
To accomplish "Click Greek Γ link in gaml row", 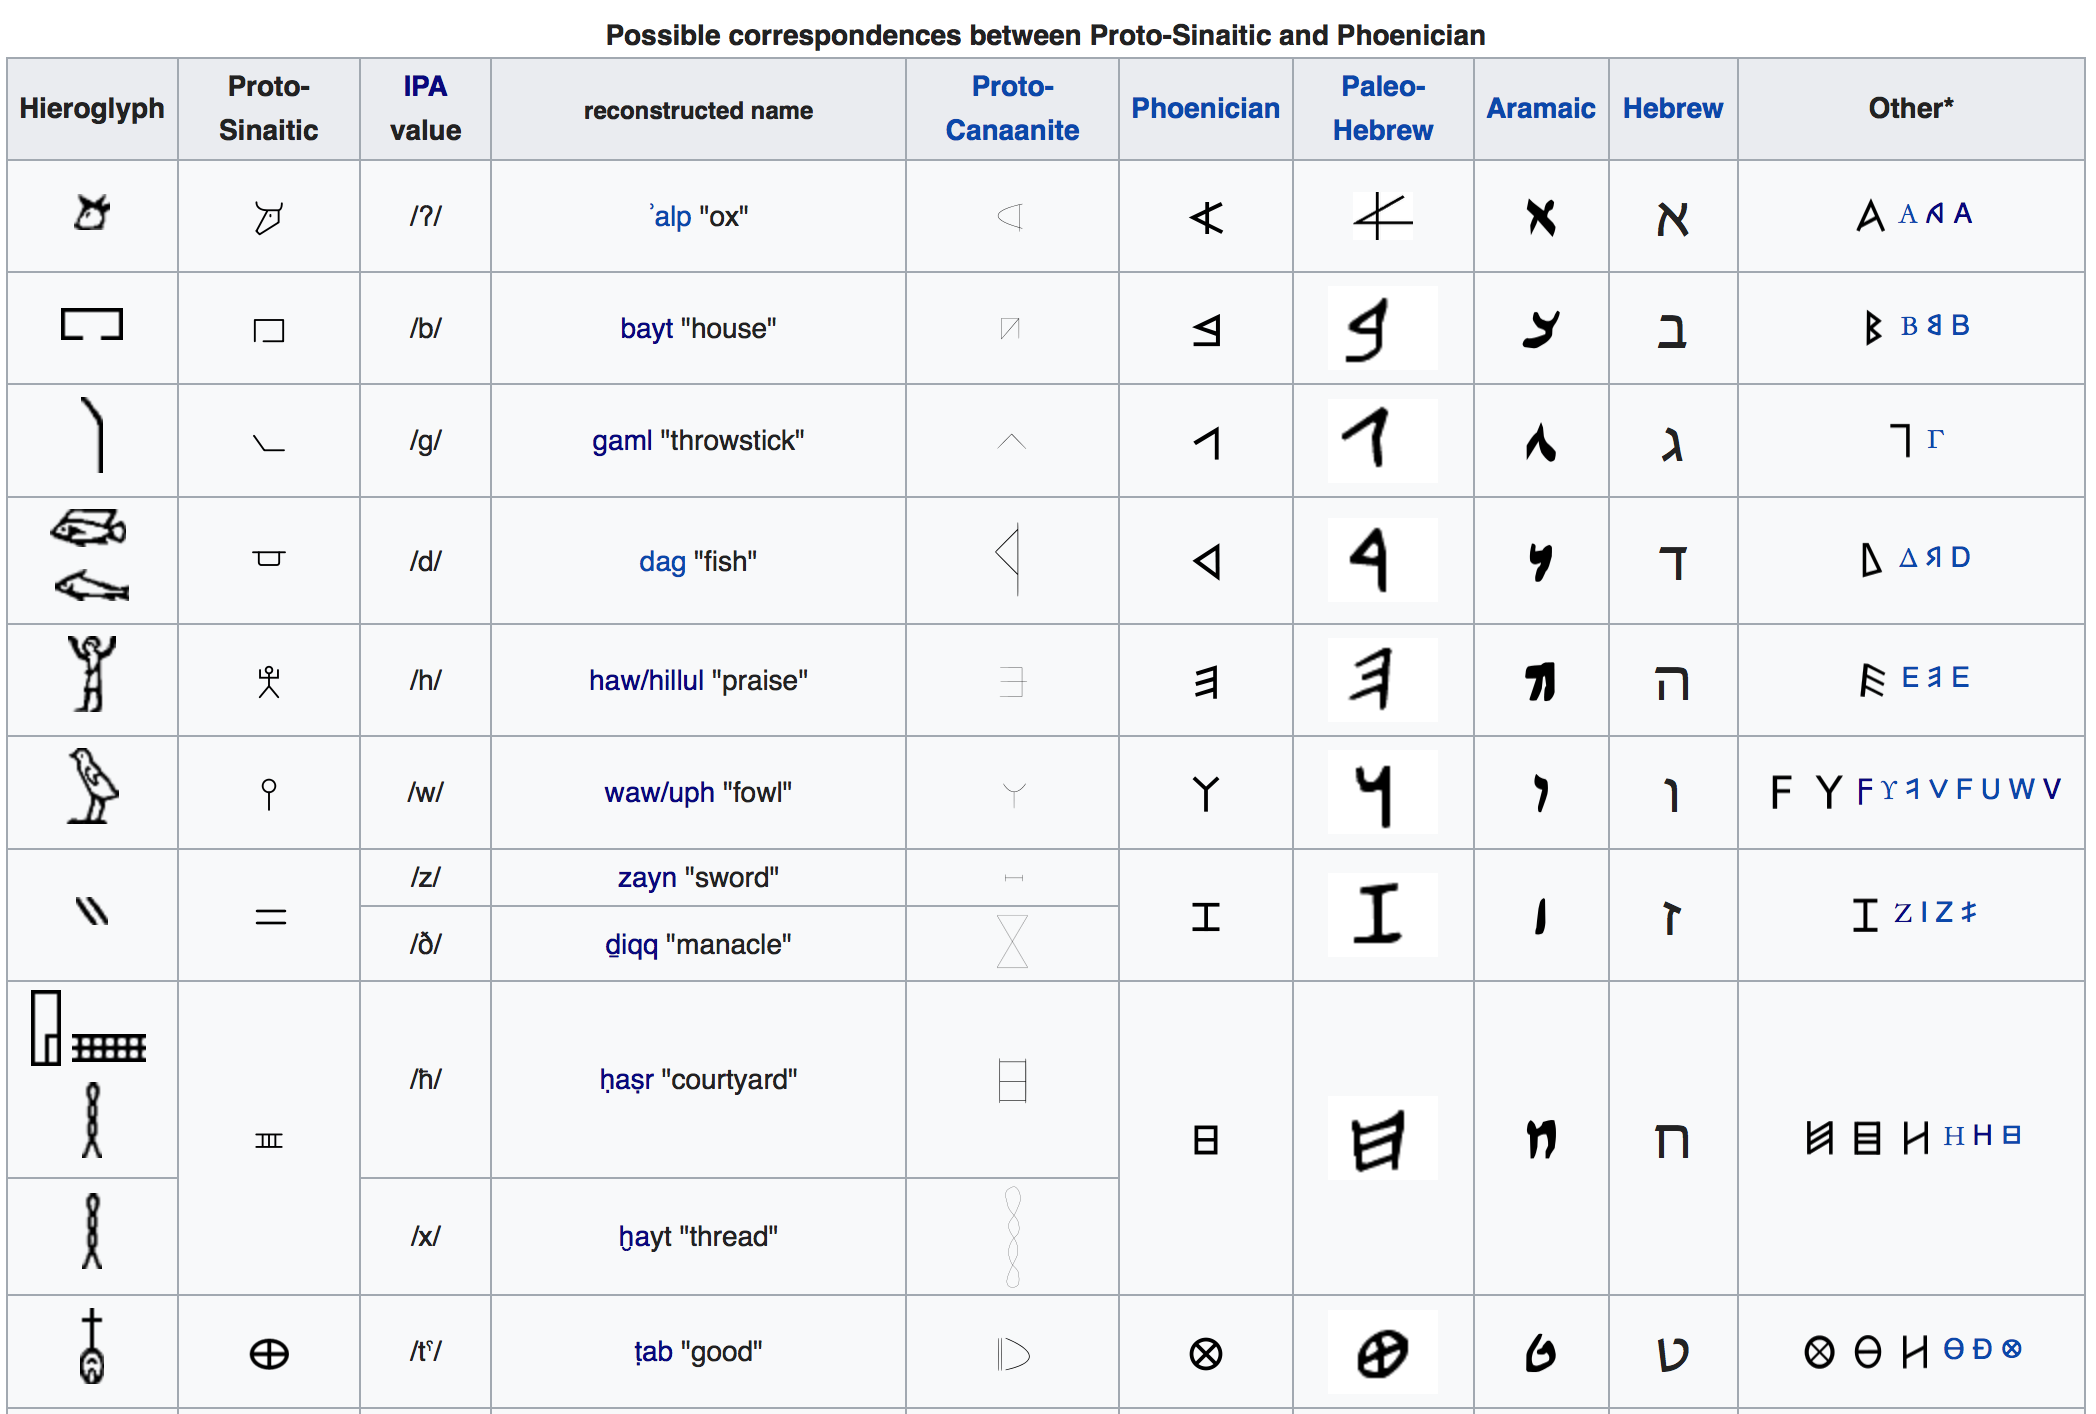I will tap(1935, 439).
